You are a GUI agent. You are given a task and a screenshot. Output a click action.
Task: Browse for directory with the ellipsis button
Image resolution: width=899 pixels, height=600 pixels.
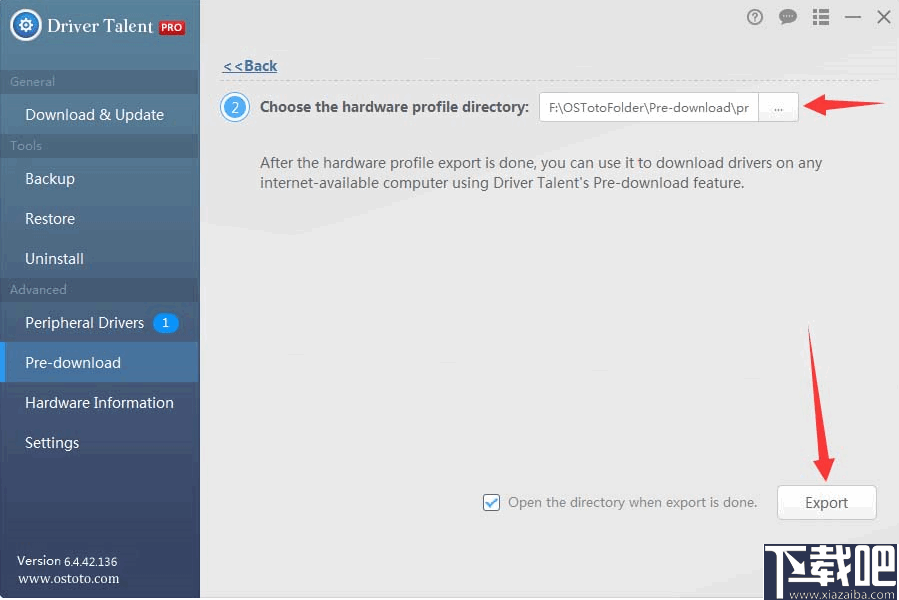778,108
